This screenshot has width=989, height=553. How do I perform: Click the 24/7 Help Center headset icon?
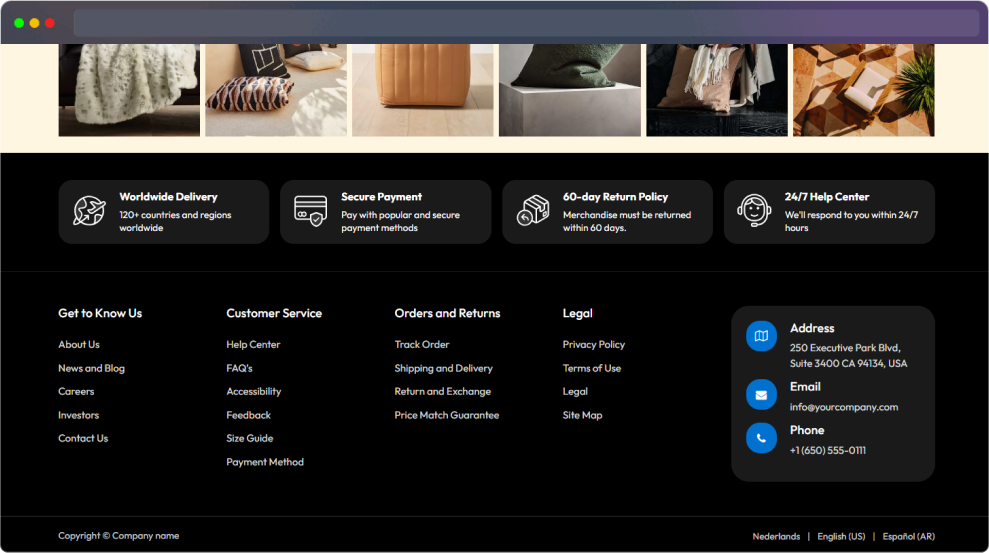coord(754,210)
